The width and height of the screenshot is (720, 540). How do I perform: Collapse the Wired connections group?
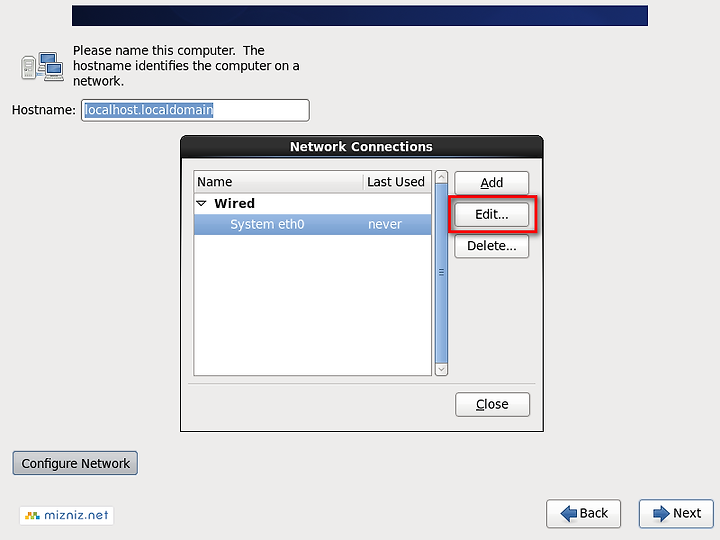pos(201,203)
